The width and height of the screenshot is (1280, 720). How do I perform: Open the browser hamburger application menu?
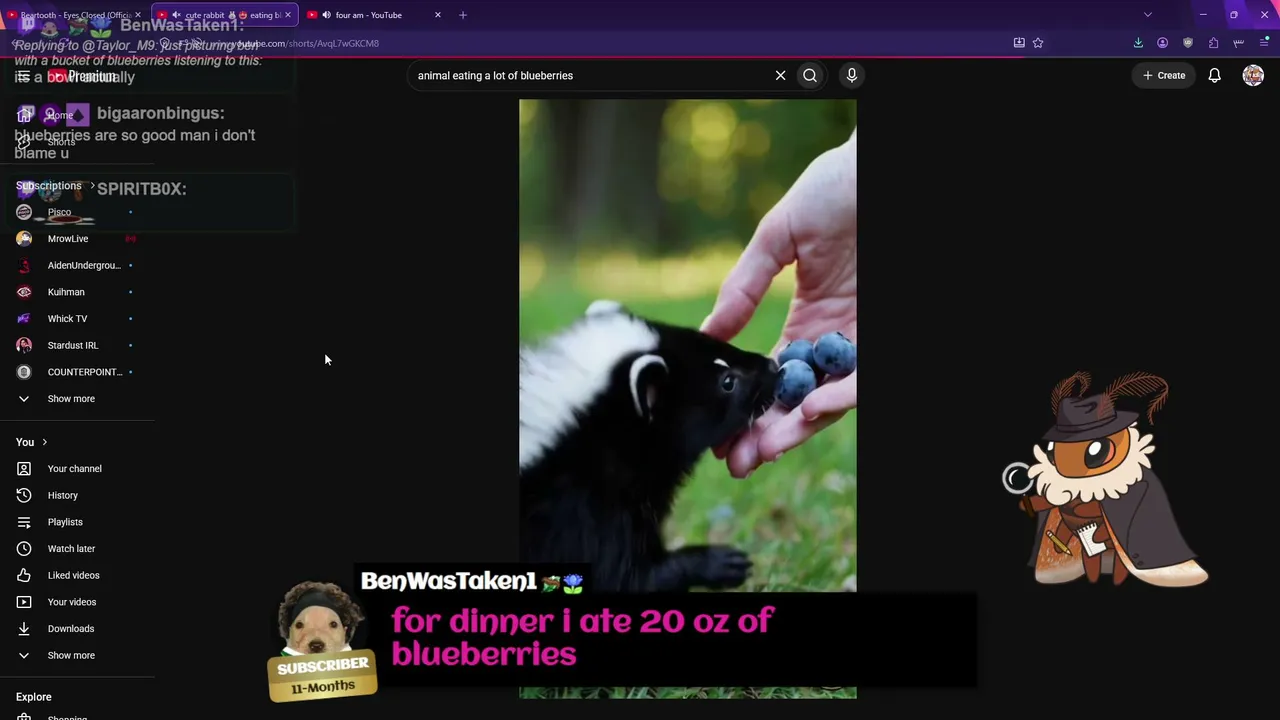(x=1264, y=43)
